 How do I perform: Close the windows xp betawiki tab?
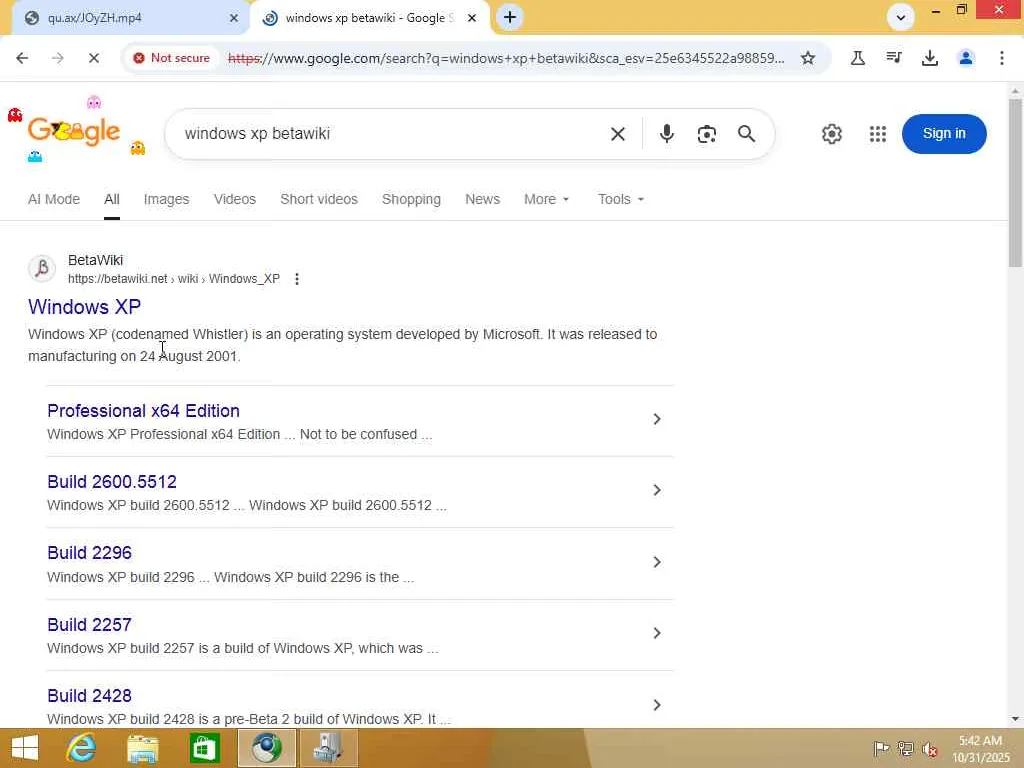click(472, 18)
